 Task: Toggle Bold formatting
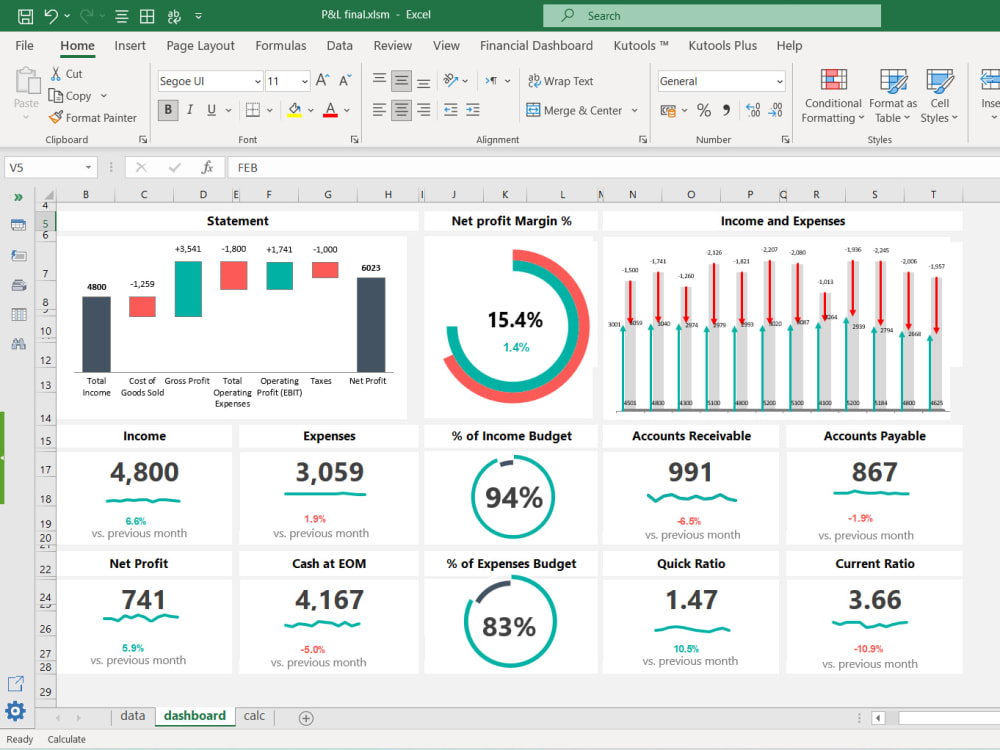tap(168, 110)
